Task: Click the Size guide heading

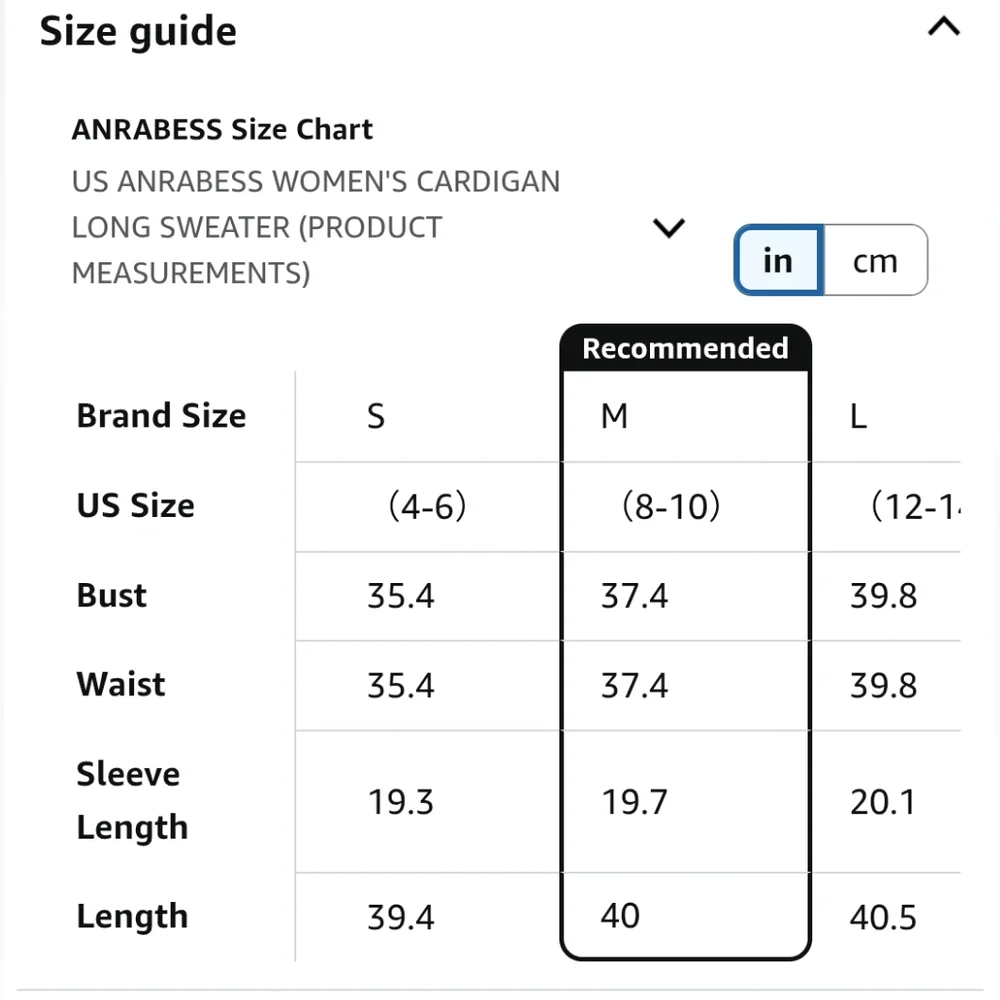Action: pos(138,32)
